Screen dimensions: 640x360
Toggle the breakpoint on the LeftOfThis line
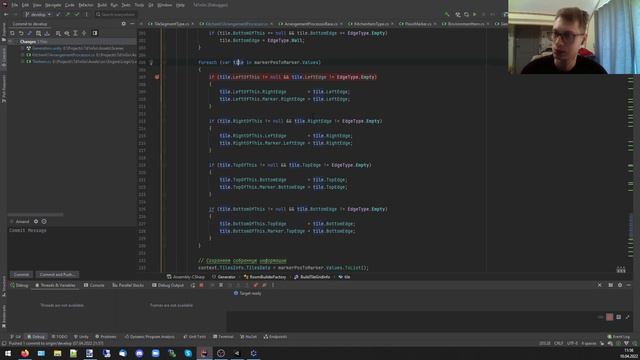point(157,77)
